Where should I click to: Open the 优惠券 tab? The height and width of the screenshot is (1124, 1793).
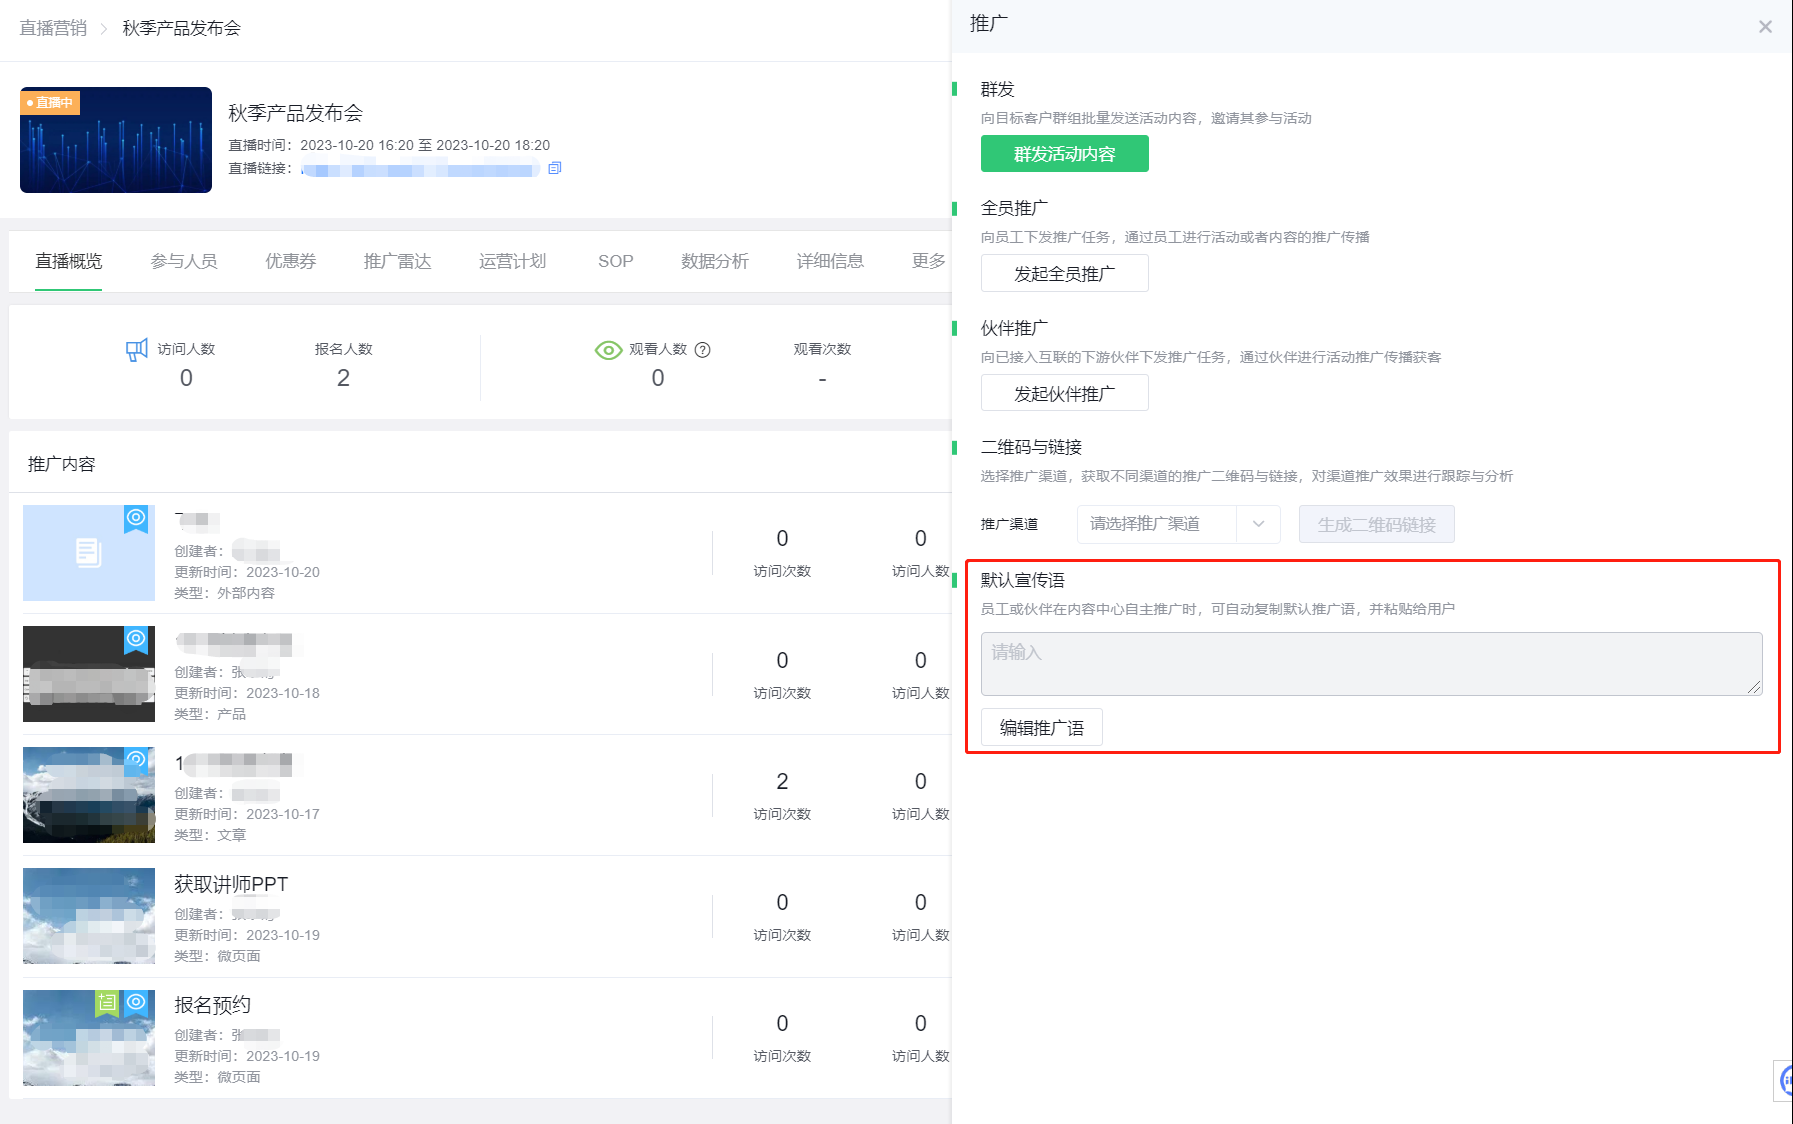[290, 261]
